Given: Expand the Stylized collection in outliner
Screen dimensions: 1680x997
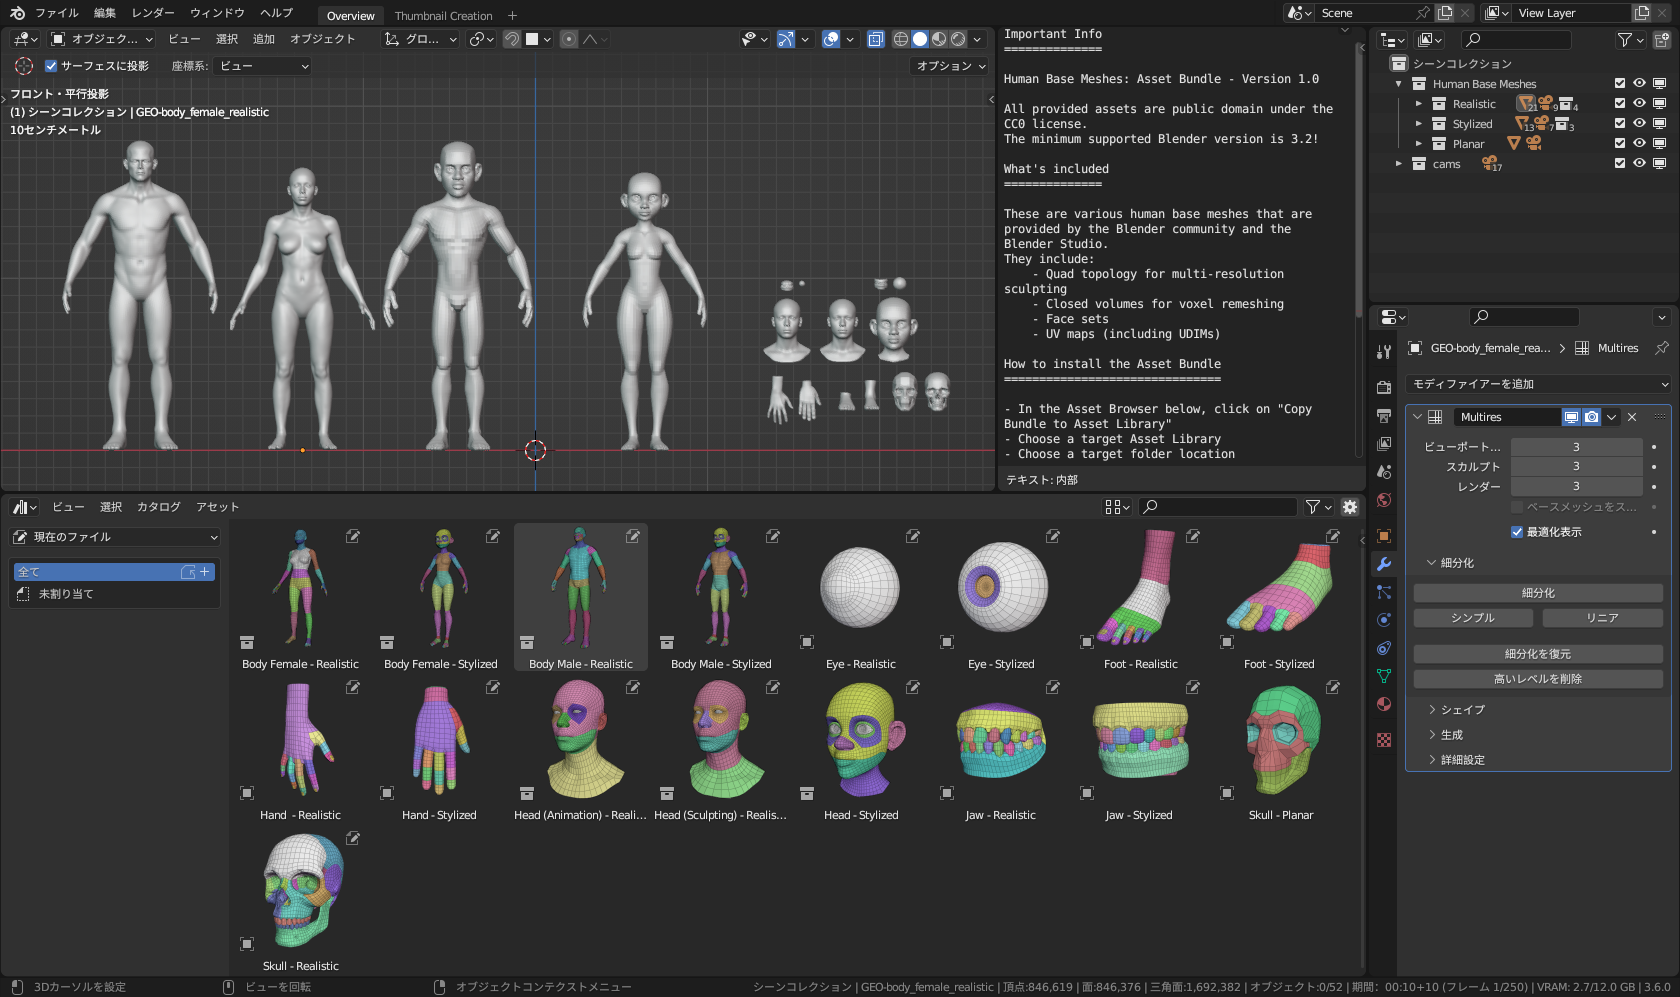Looking at the screenshot, I should point(1418,123).
